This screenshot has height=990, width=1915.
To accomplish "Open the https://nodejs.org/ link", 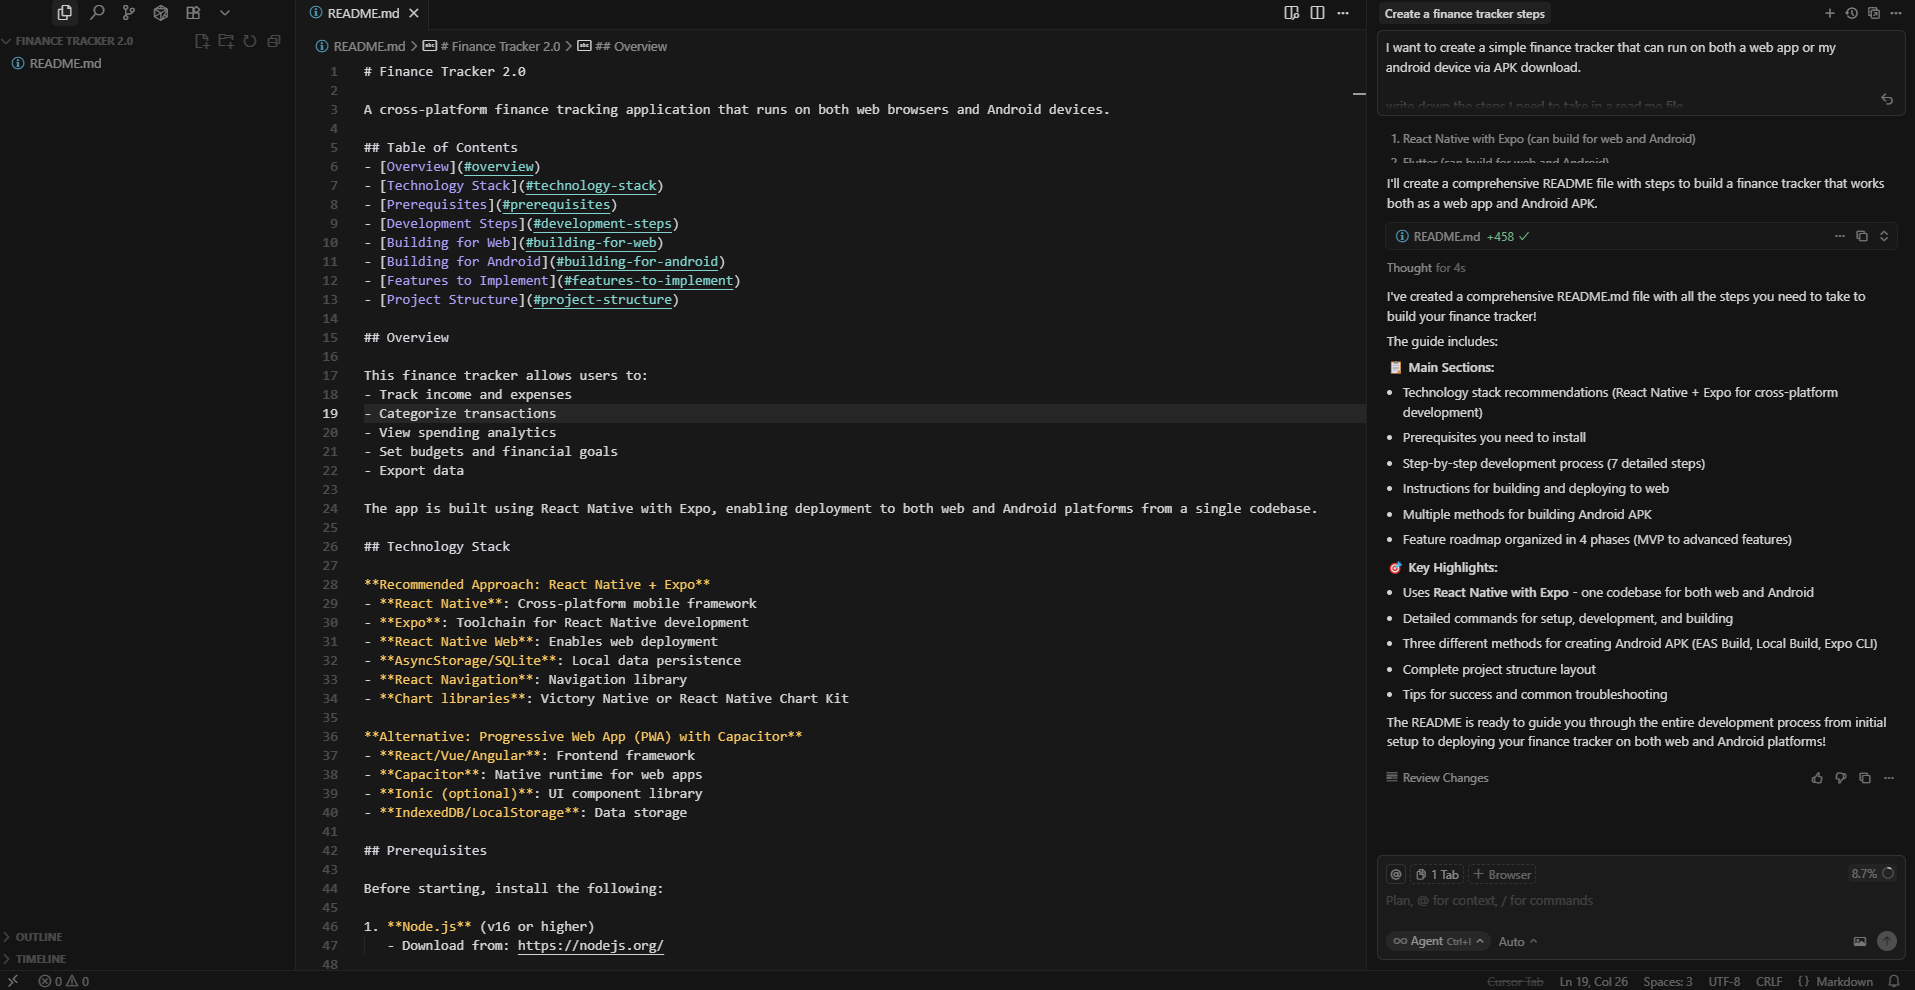I will (590, 946).
